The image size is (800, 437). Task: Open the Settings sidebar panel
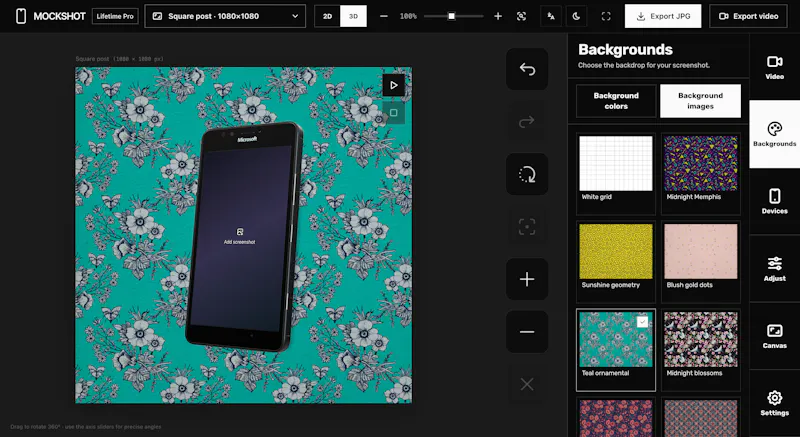point(774,403)
